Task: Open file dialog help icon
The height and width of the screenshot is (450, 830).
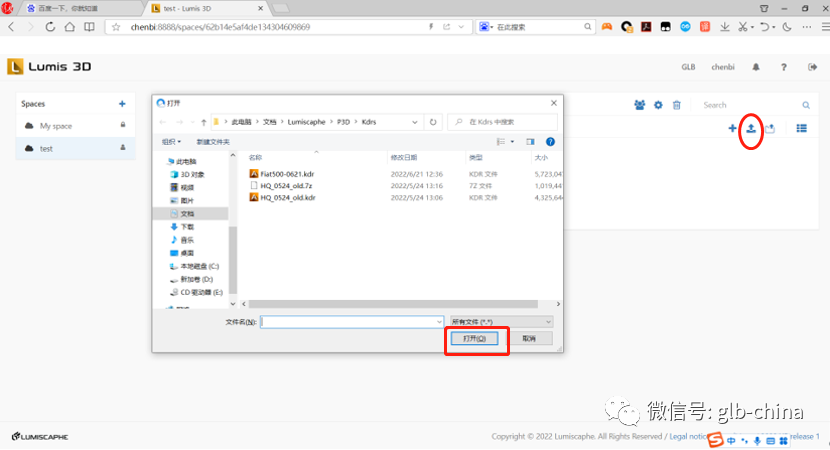Action: (x=551, y=142)
